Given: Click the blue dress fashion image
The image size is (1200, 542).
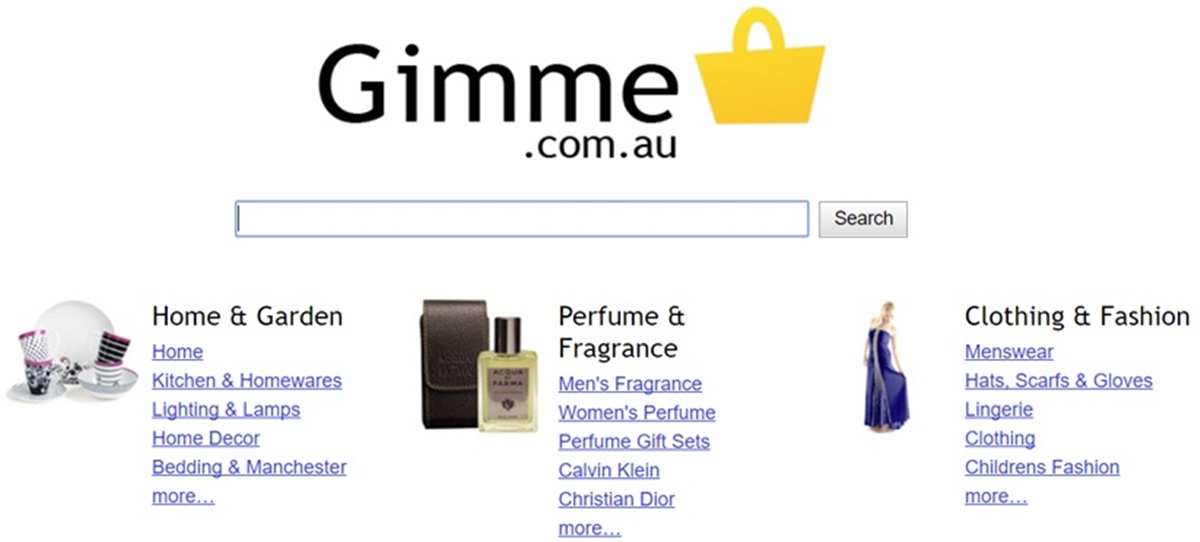Looking at the screenshot, I should 886,366.
